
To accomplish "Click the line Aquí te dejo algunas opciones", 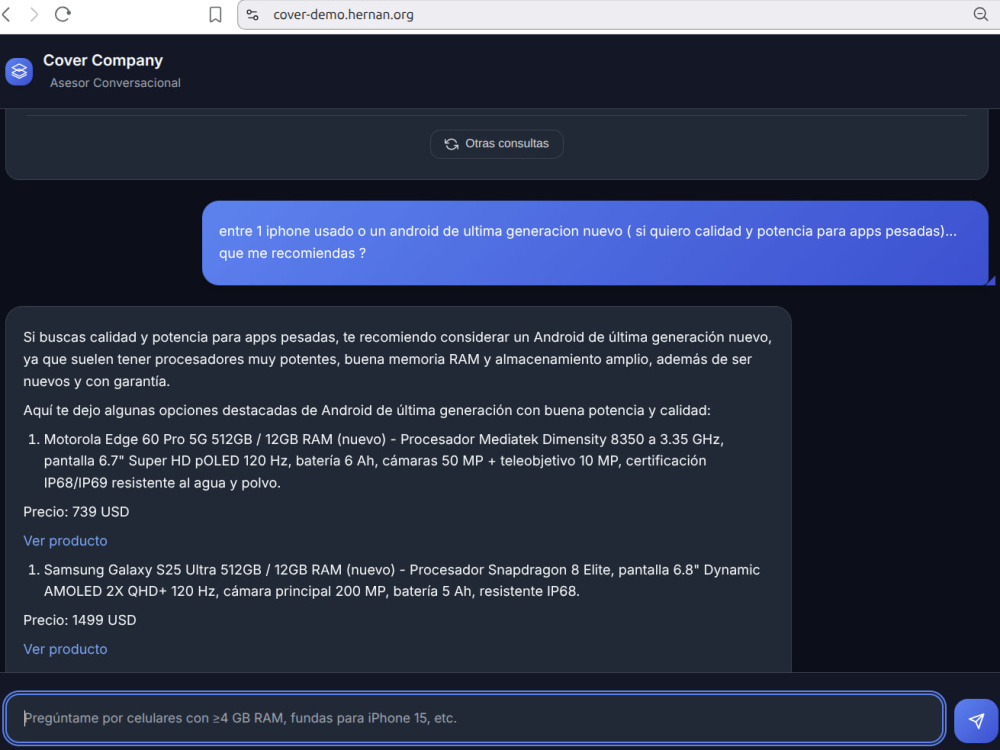I will point(367,411).
